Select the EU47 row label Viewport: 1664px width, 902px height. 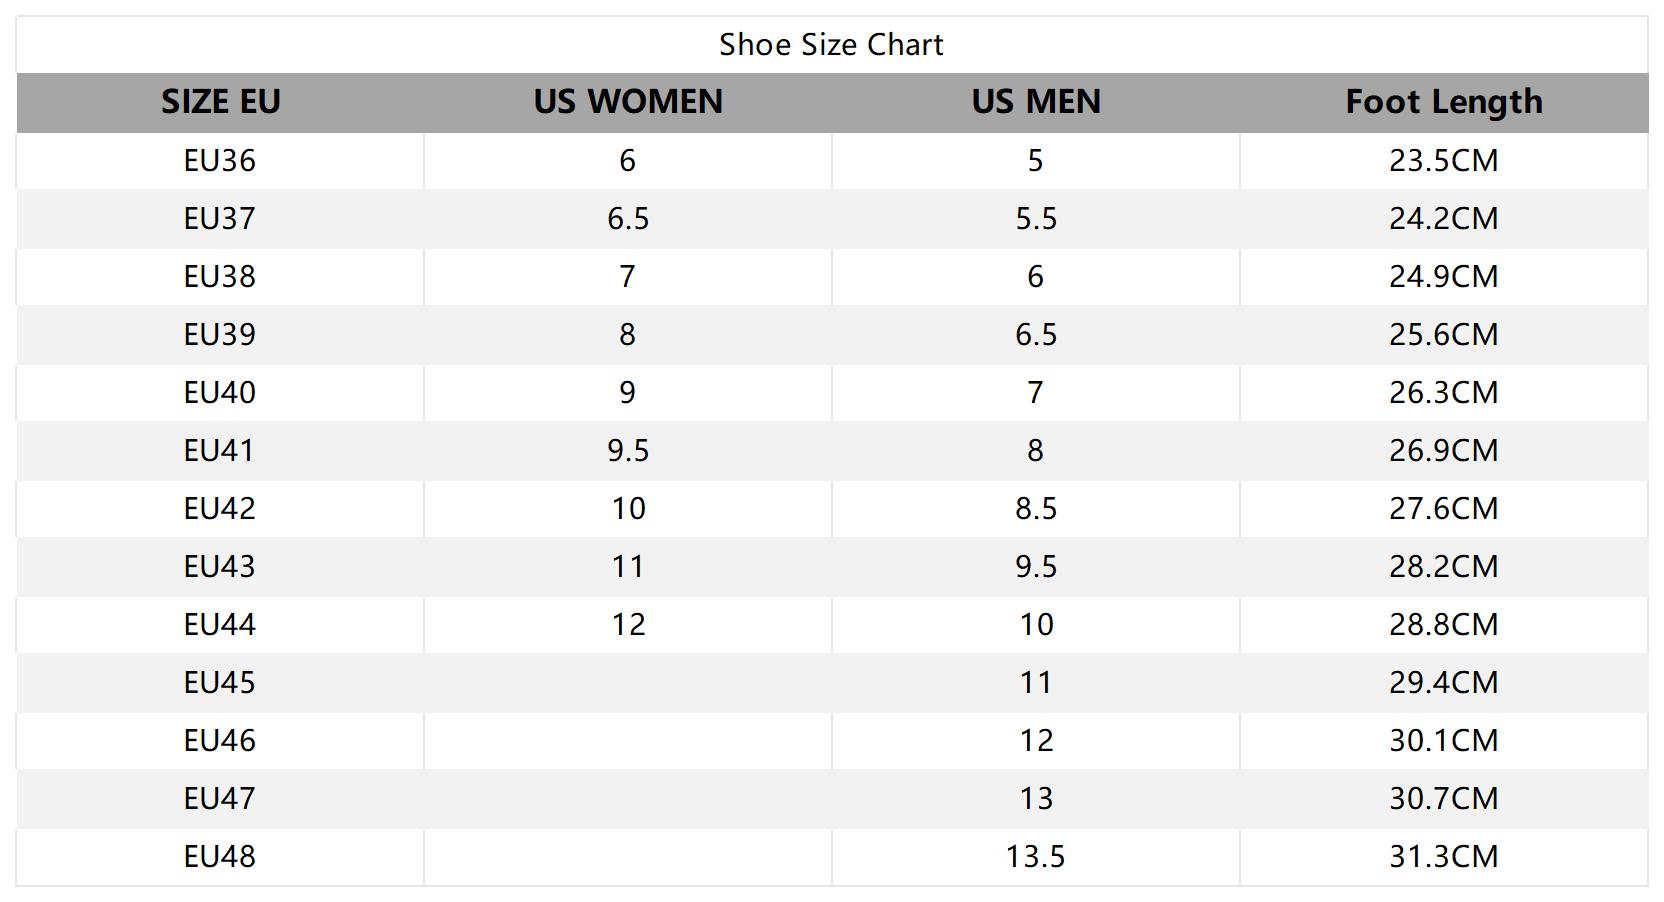pyautogui.click(x=220, y=799)
